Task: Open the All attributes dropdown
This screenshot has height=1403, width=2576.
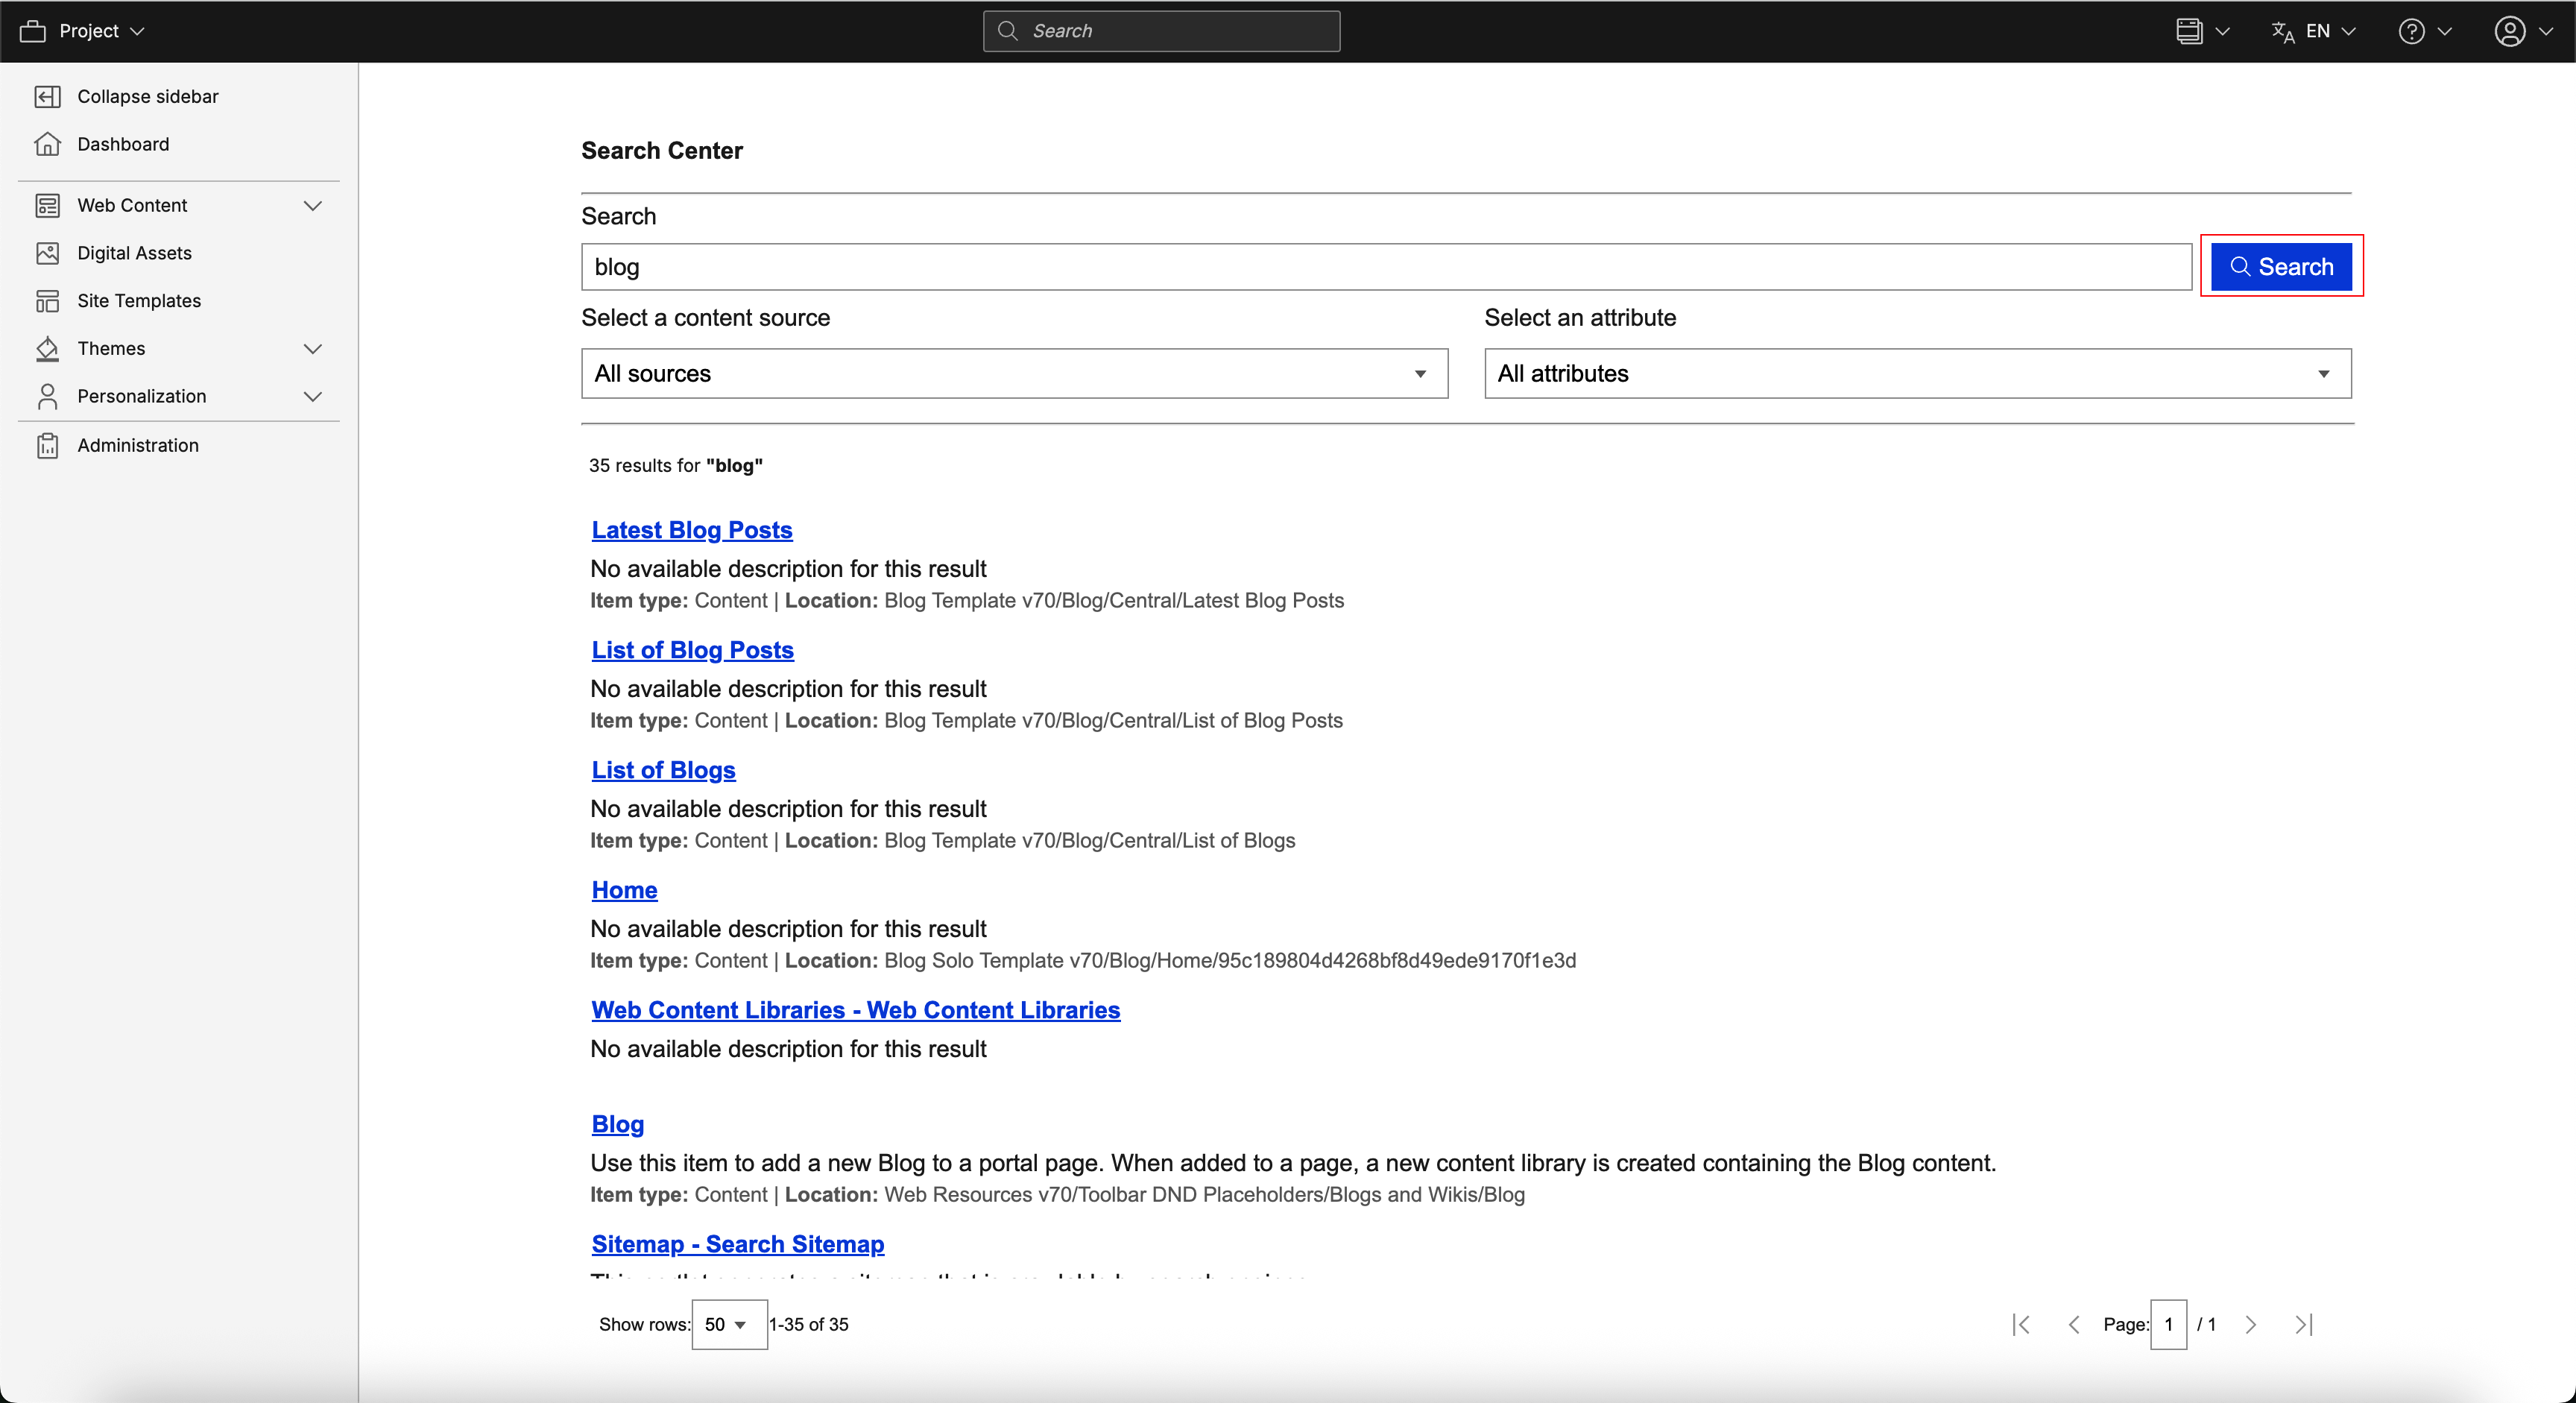Action: [1916, 373]
